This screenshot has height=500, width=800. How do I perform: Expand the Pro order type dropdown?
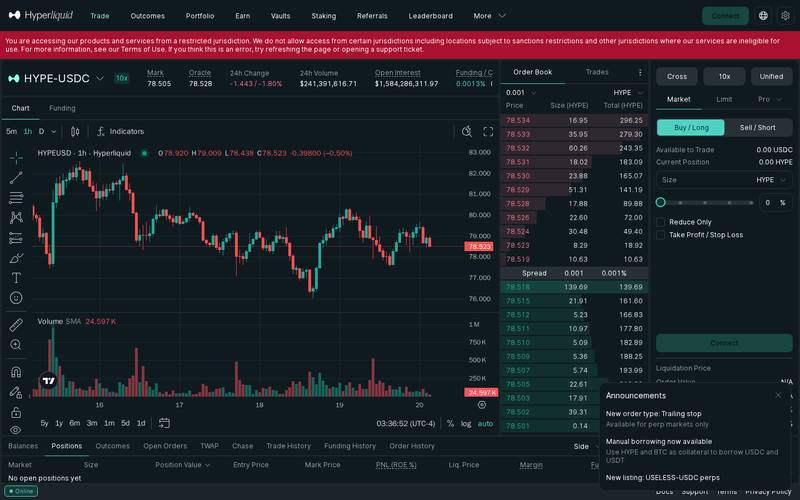pyautogui.click(x=769, y=99)
